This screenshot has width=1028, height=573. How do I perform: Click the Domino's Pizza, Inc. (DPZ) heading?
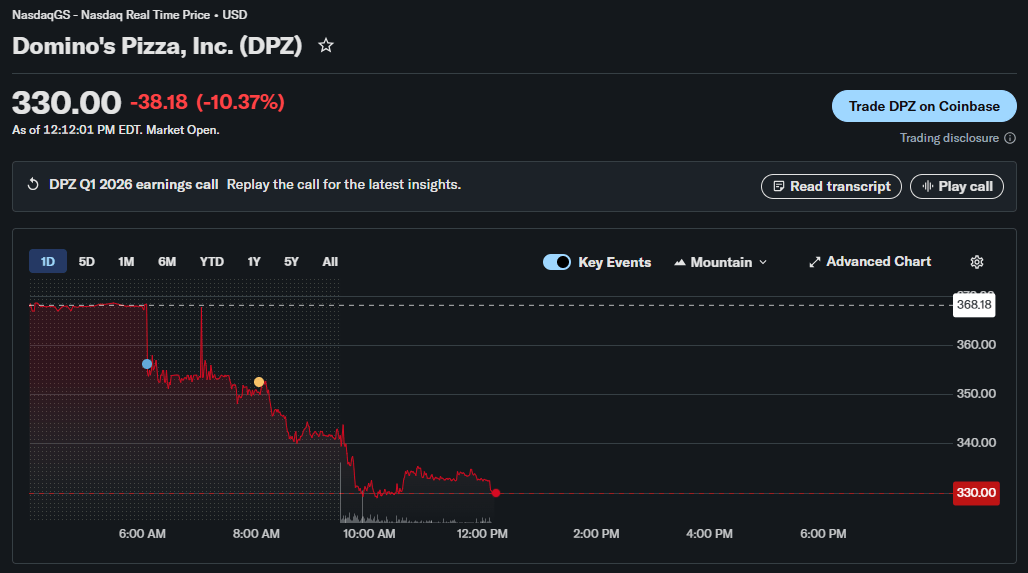coord(157,46)
